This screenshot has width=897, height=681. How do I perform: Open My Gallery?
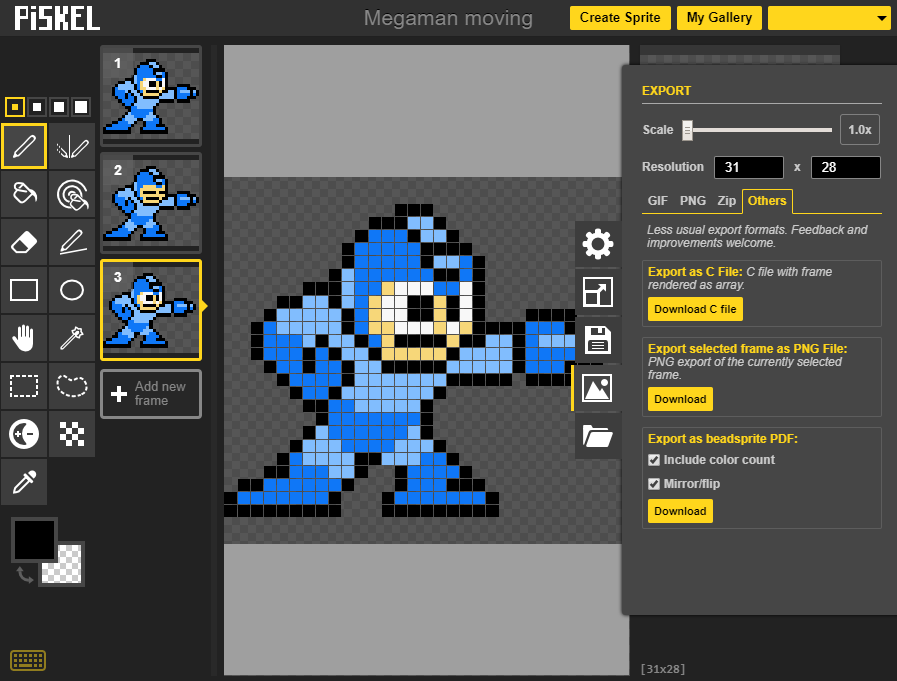click(x=719, y=18)
